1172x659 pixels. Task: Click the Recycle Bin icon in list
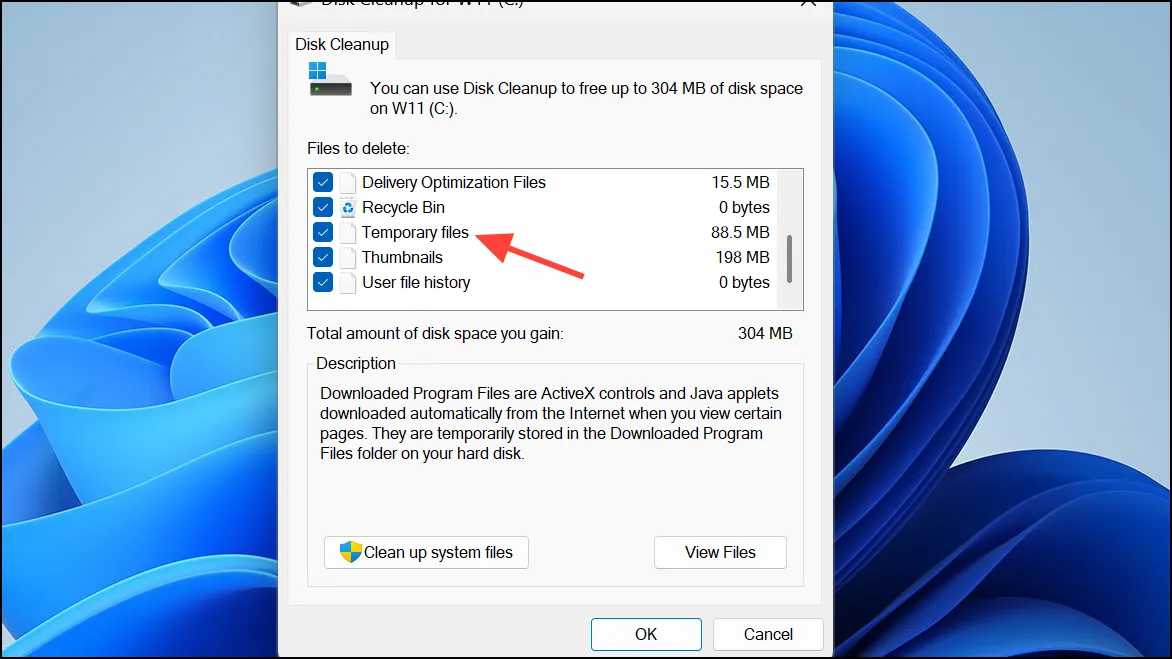pos(348,208)
